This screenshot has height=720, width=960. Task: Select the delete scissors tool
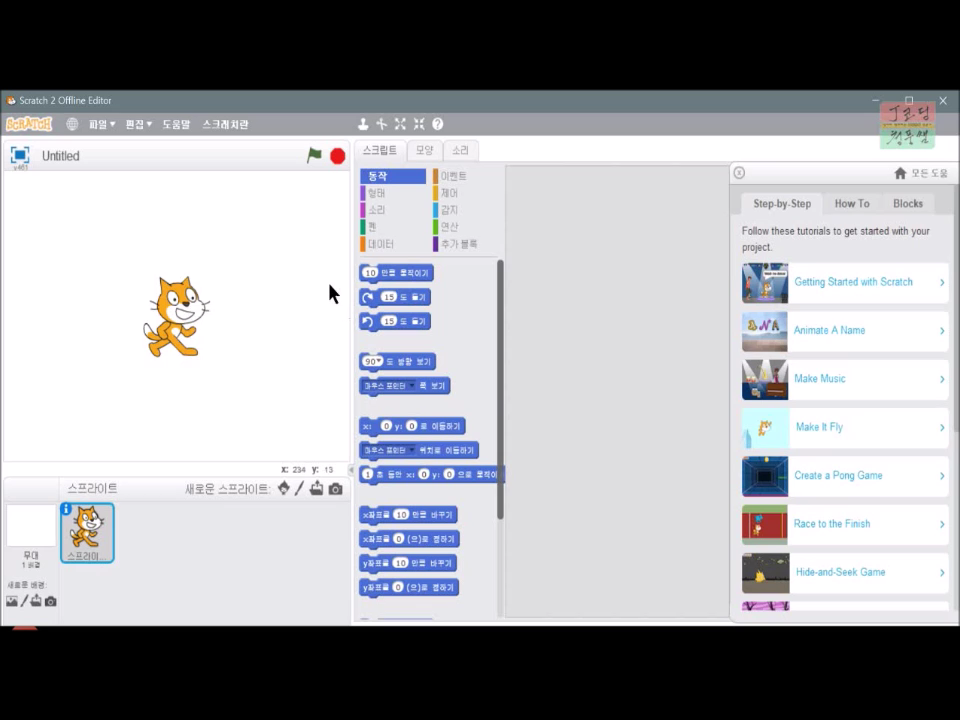coord(381,124)
